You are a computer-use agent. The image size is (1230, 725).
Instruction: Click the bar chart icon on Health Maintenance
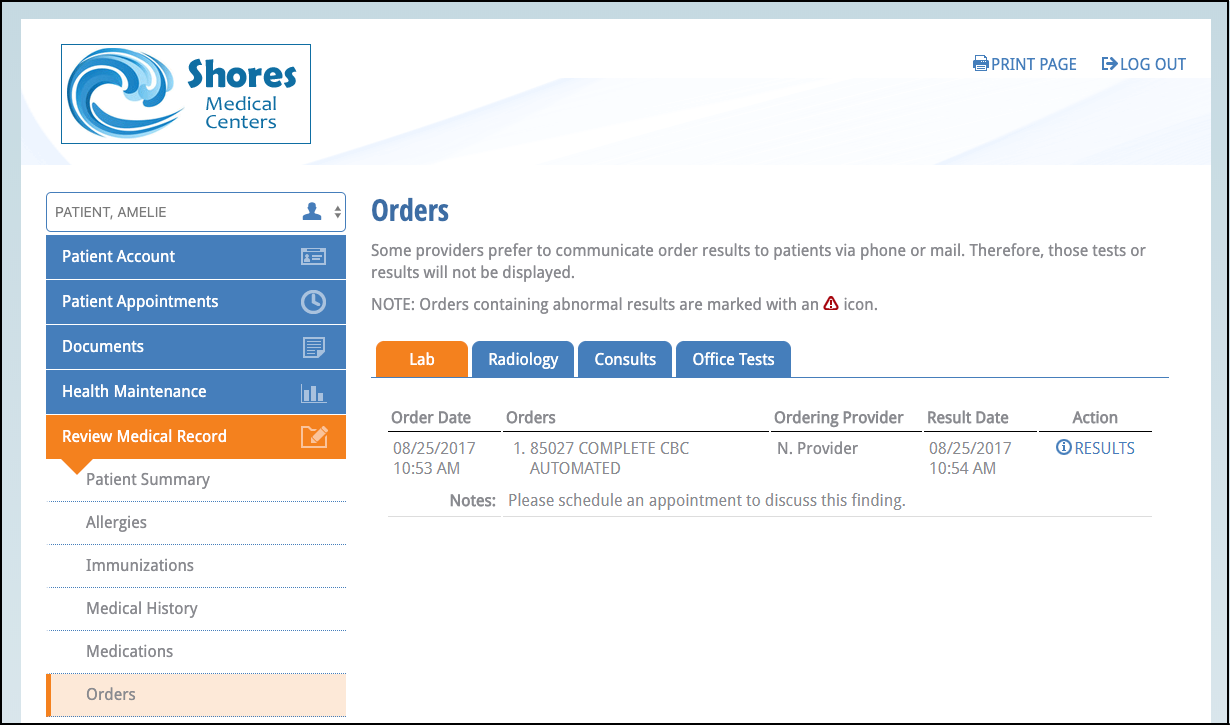pos(313,392)
